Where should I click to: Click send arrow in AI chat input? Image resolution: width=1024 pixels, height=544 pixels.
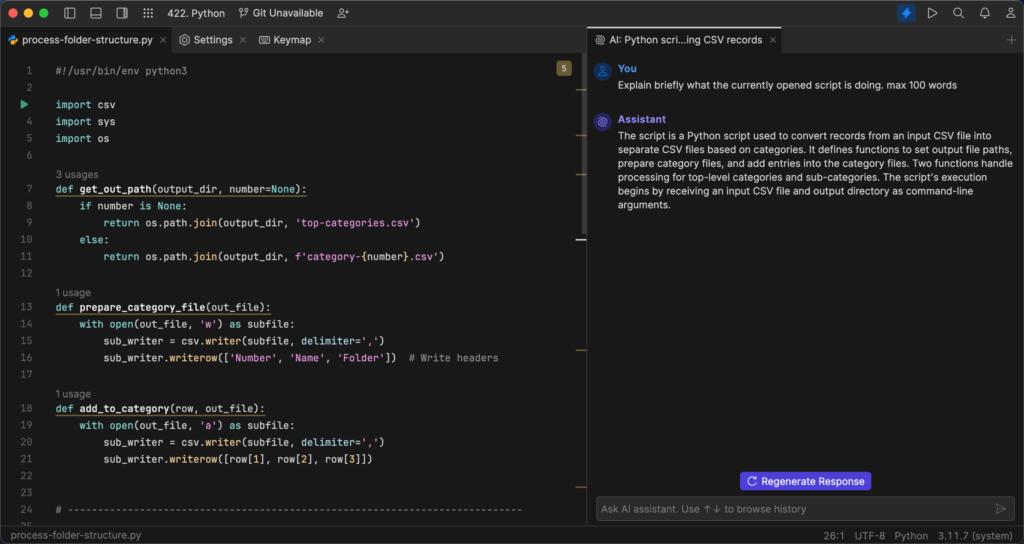[x=1000, y=509]
